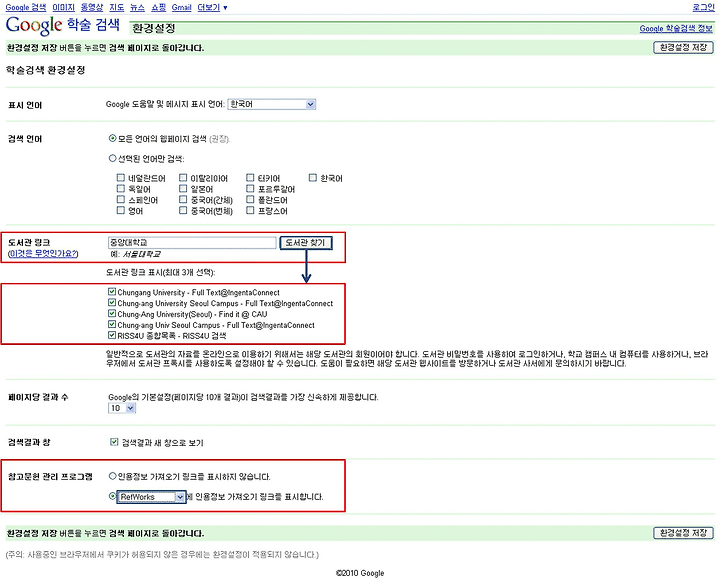Check the 중국어(번체) language checkbox

(183, 210)
